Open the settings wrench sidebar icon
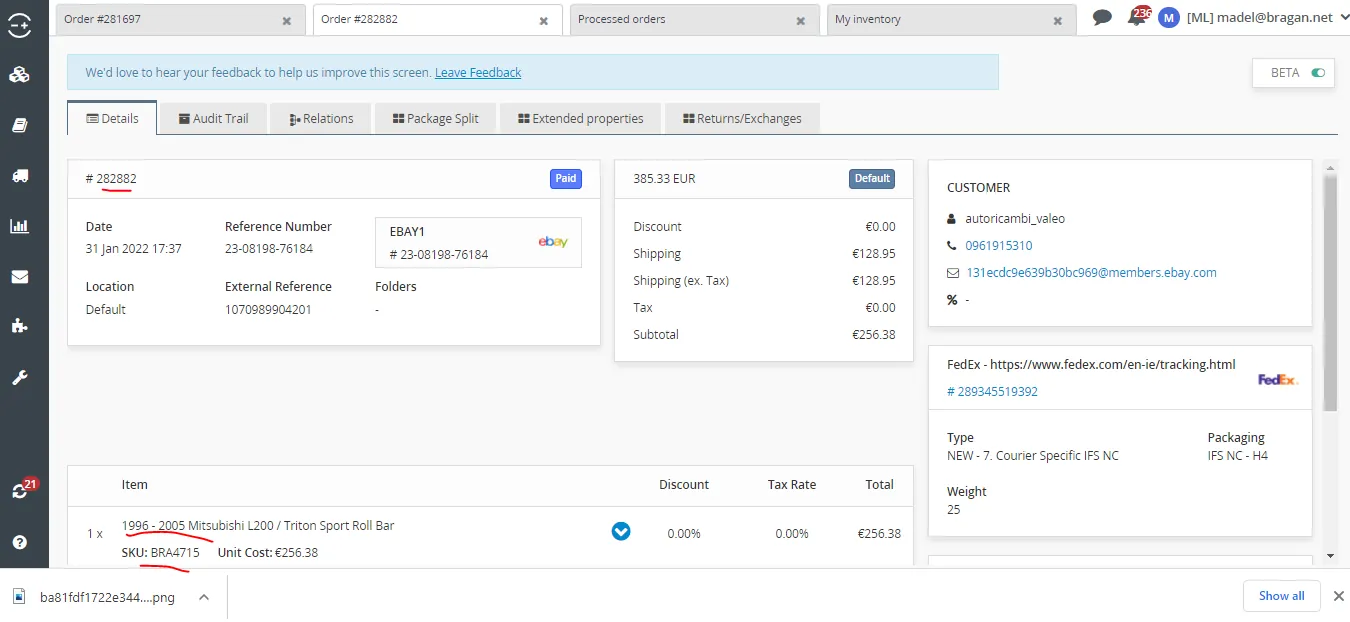The width and height of the screenshot is (1350, 622). click(x=19, y=377)
